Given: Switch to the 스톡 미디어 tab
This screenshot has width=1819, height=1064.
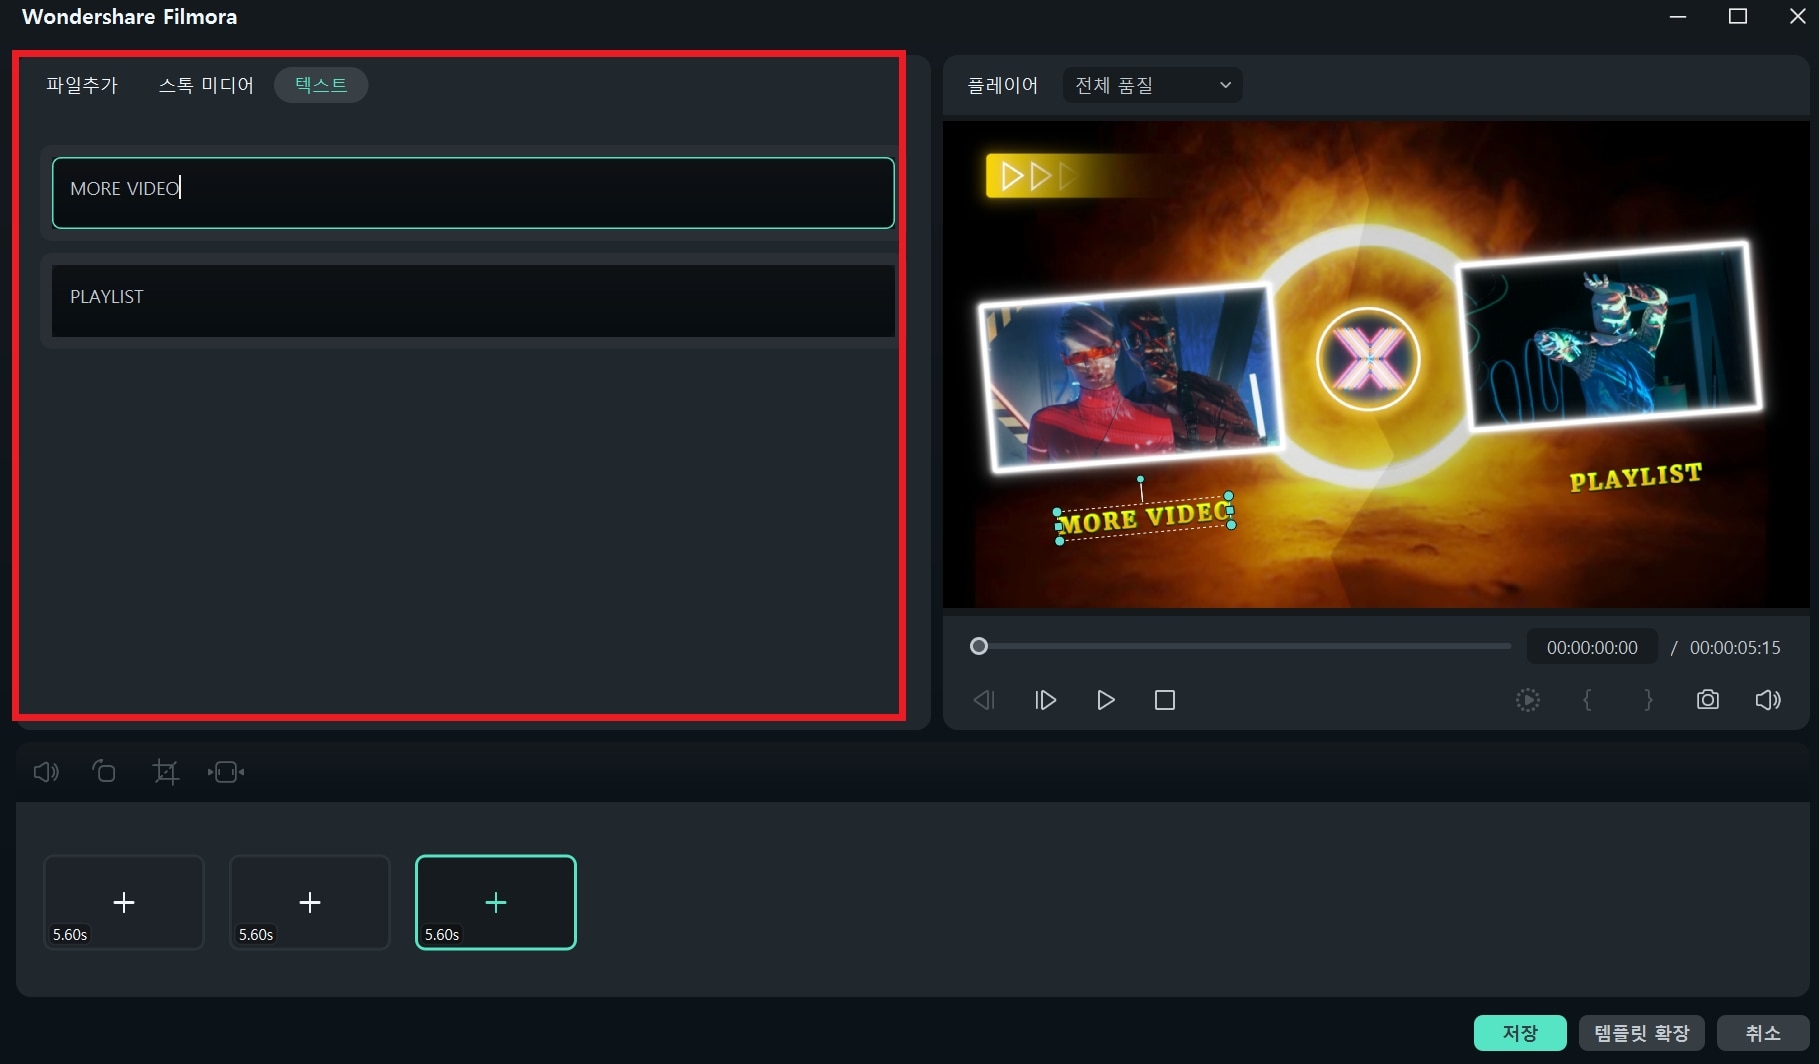Looking at the screenshot, I should click(x=206, y=85).
